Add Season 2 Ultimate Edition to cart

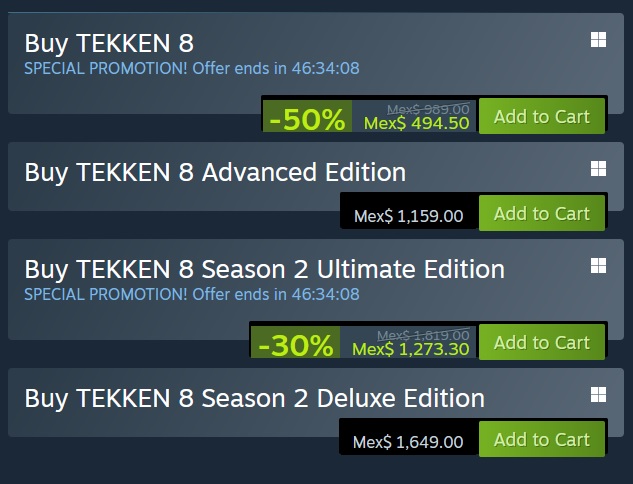542,342
